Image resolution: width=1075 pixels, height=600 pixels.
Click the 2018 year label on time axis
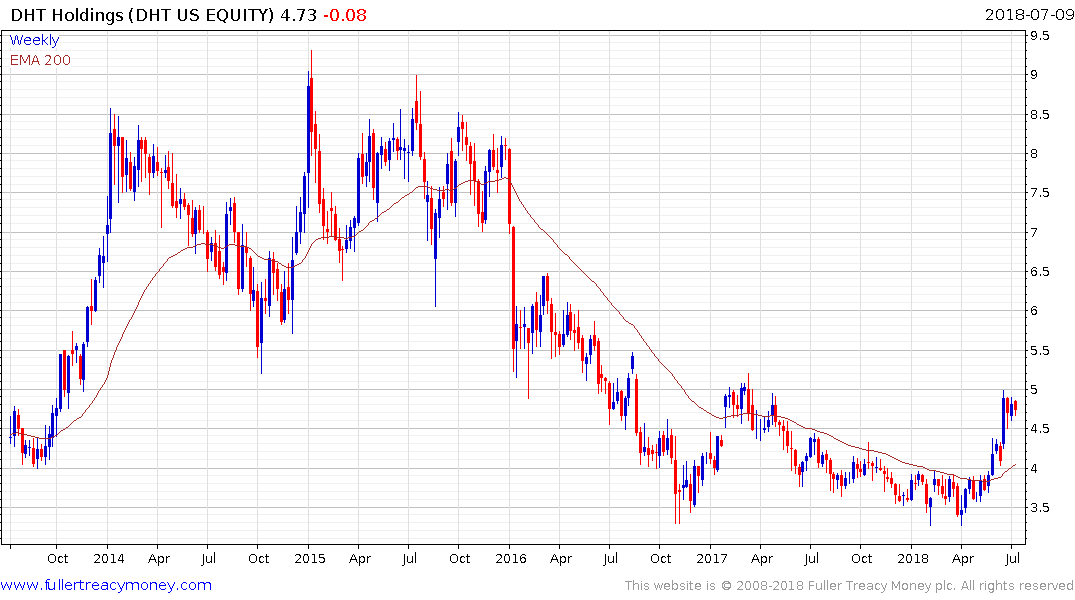coord(913,558)
